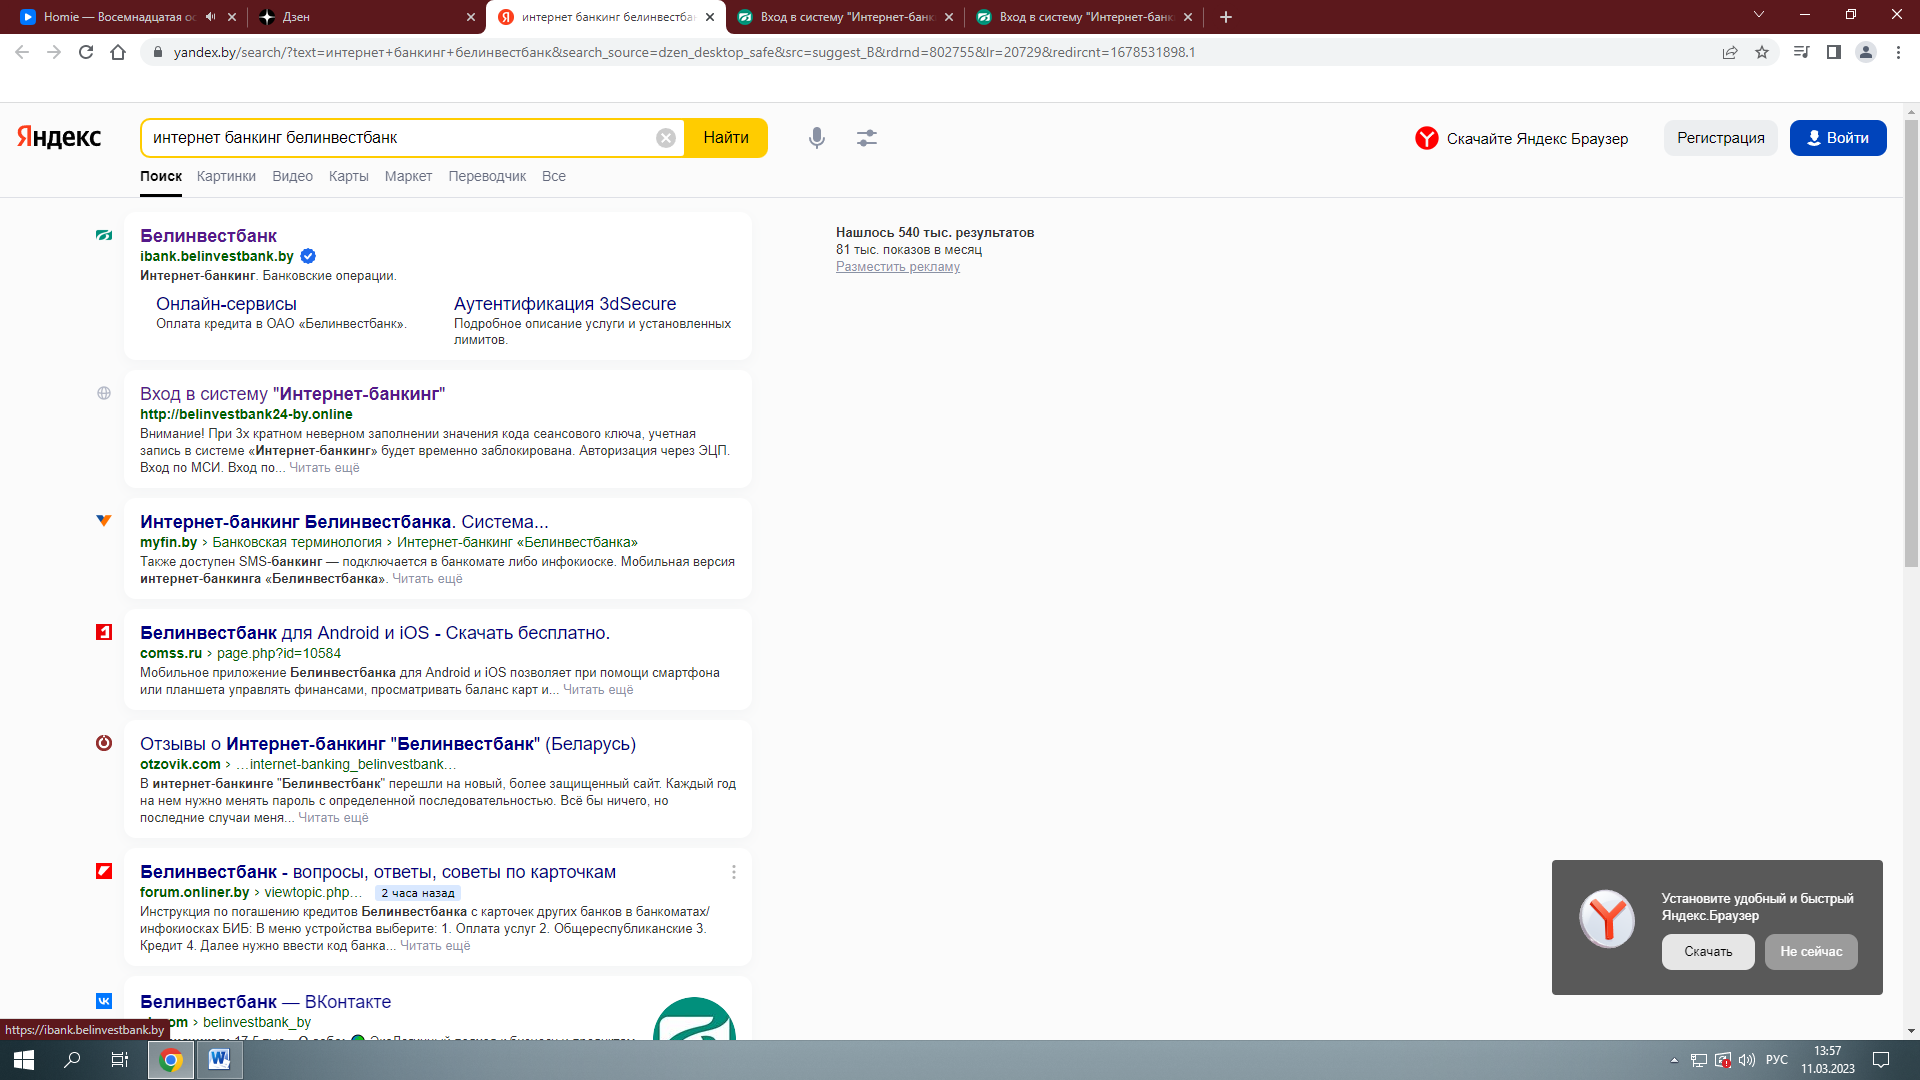The image size is (1920, 1080).
Task: Click the Войти login button
Action: (x=1838, y=138)
